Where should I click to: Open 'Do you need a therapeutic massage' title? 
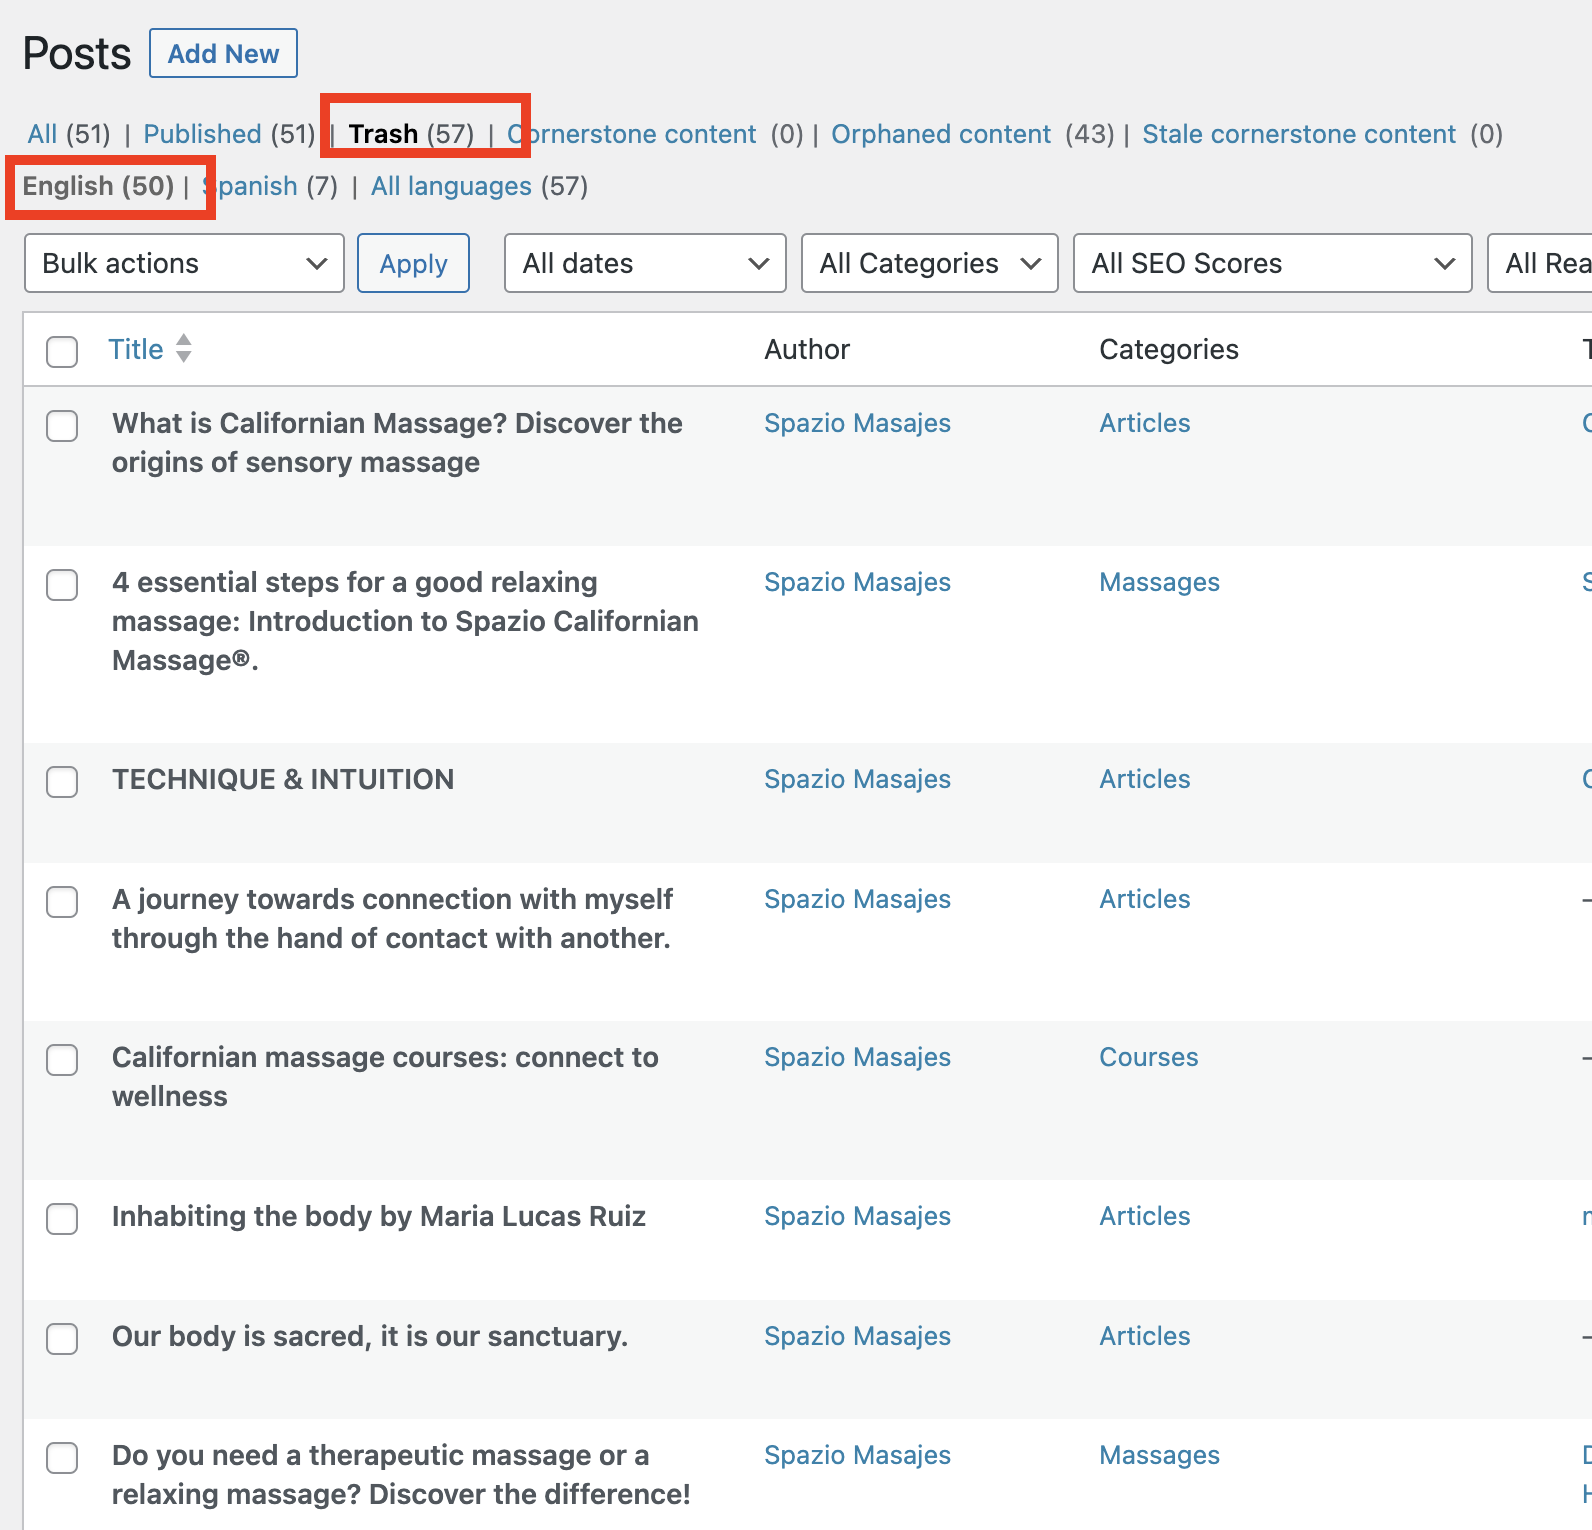[x=401, y=1474]
